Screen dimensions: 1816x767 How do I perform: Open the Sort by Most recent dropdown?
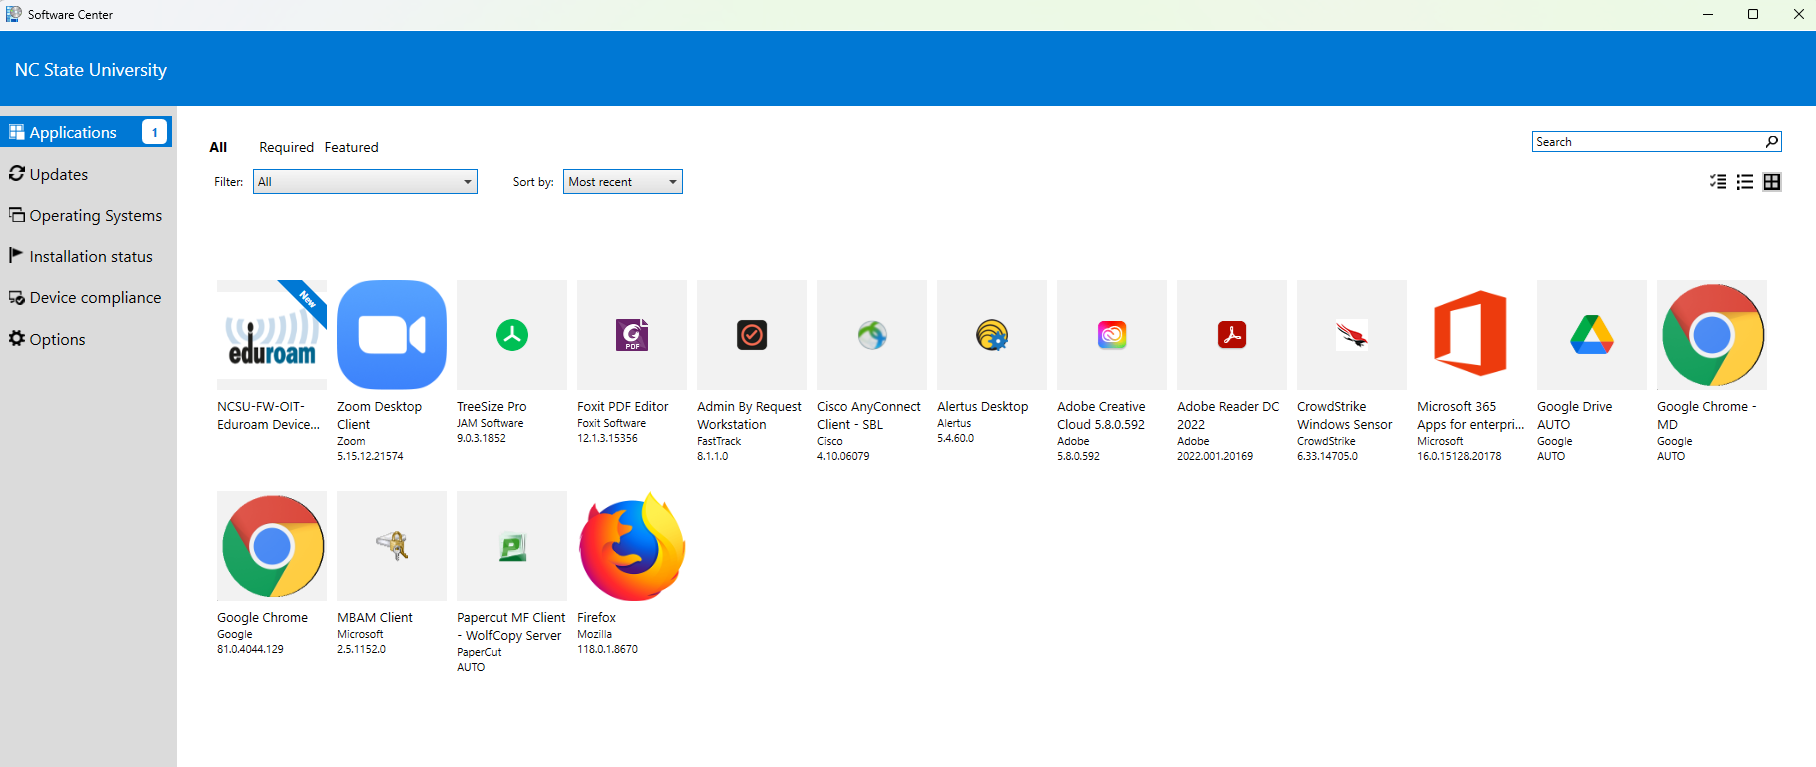tap(622, 182)
